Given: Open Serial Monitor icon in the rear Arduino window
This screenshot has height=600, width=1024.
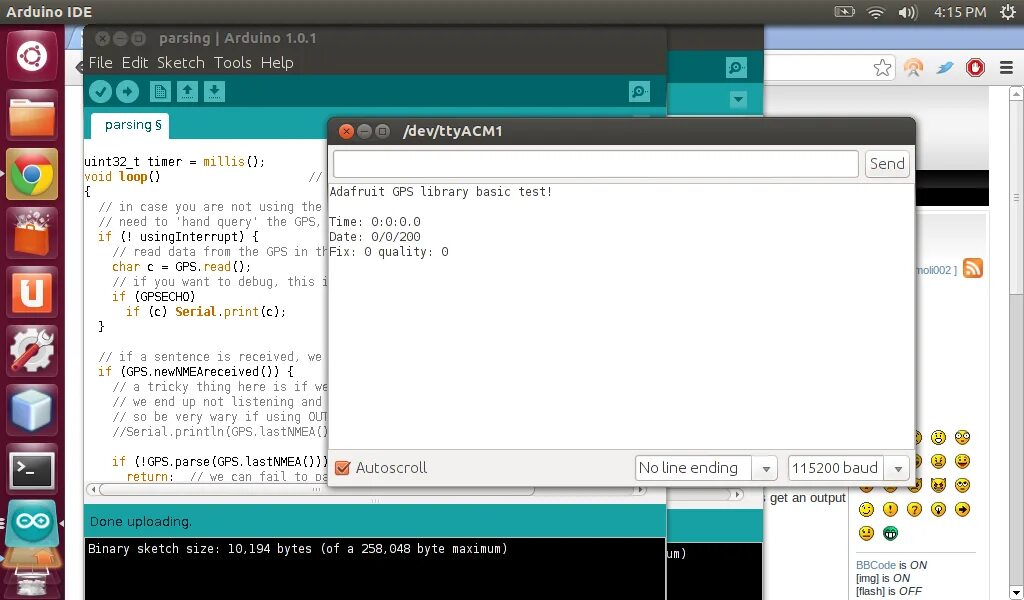Looking at the screenshot, I should pyautogui.click(x=736, y=67).
